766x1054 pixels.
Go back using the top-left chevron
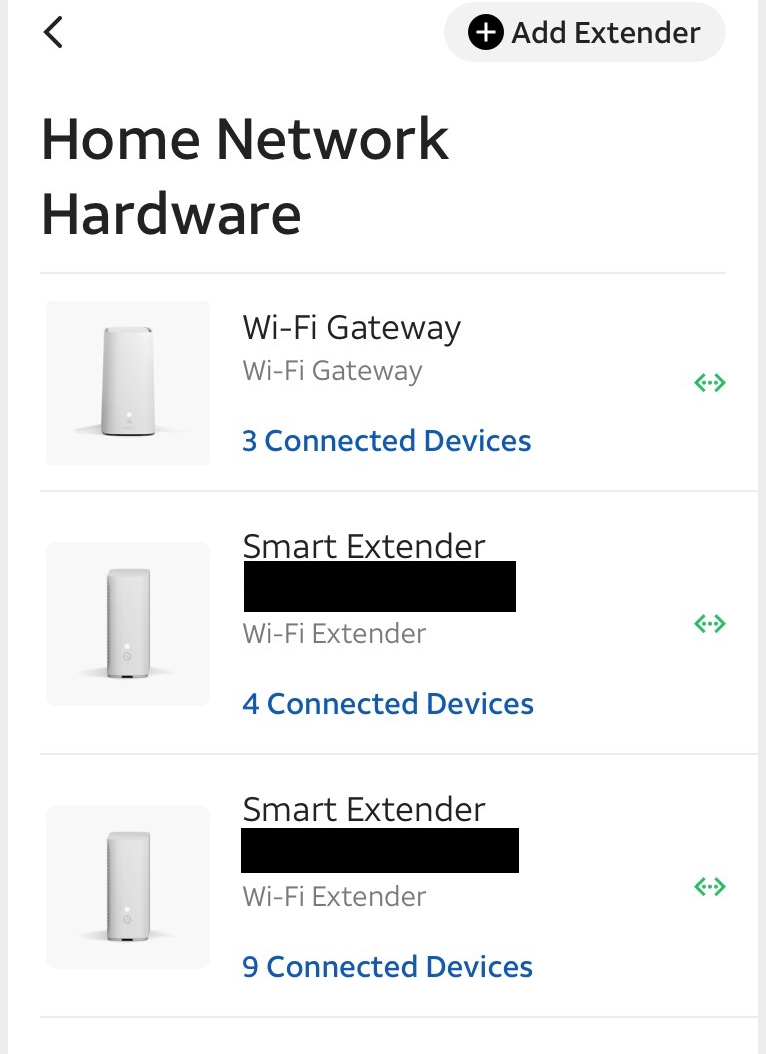click(x=52, y=31)
